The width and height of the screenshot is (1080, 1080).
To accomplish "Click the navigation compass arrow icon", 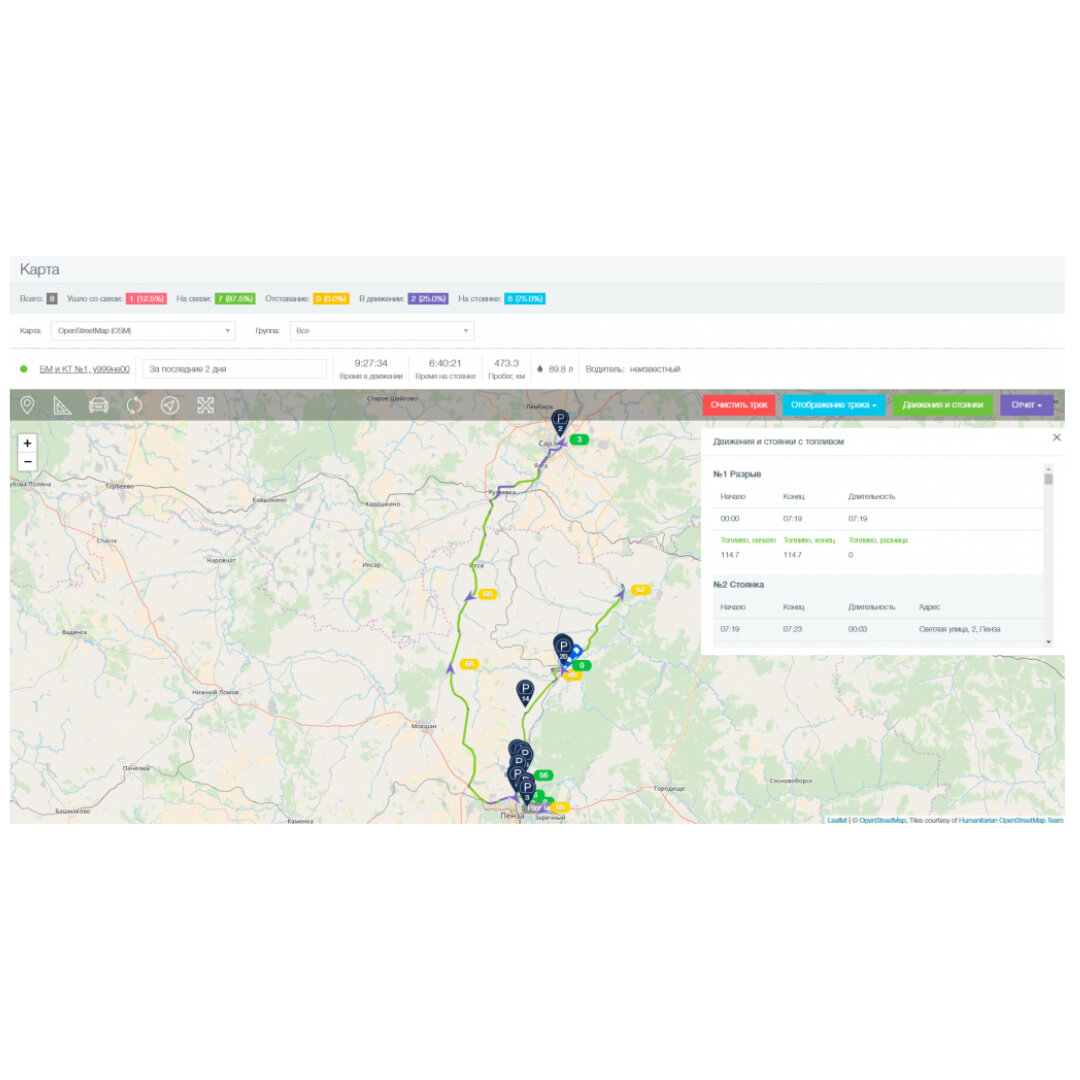I will (x=170, y=405).
